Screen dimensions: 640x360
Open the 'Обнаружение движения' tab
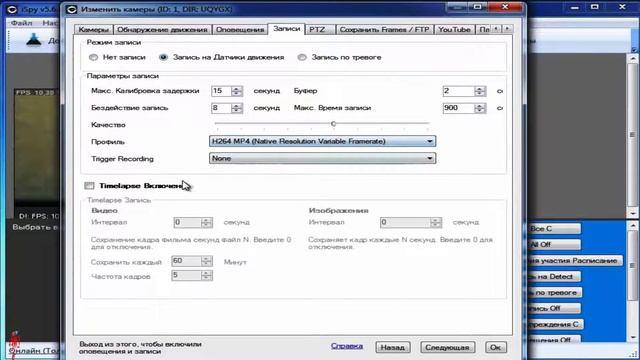(x=162, y=29)
